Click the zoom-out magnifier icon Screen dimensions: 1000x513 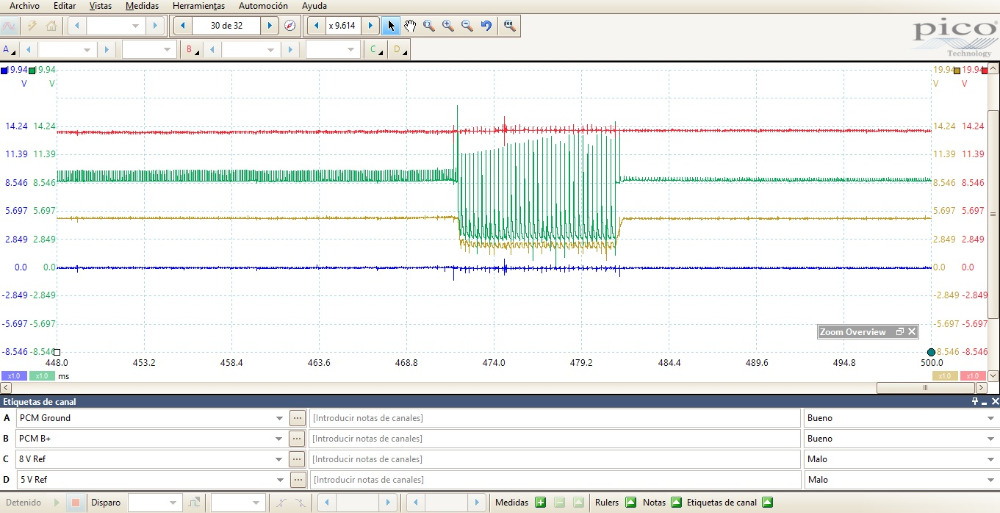tap(466, 25)
